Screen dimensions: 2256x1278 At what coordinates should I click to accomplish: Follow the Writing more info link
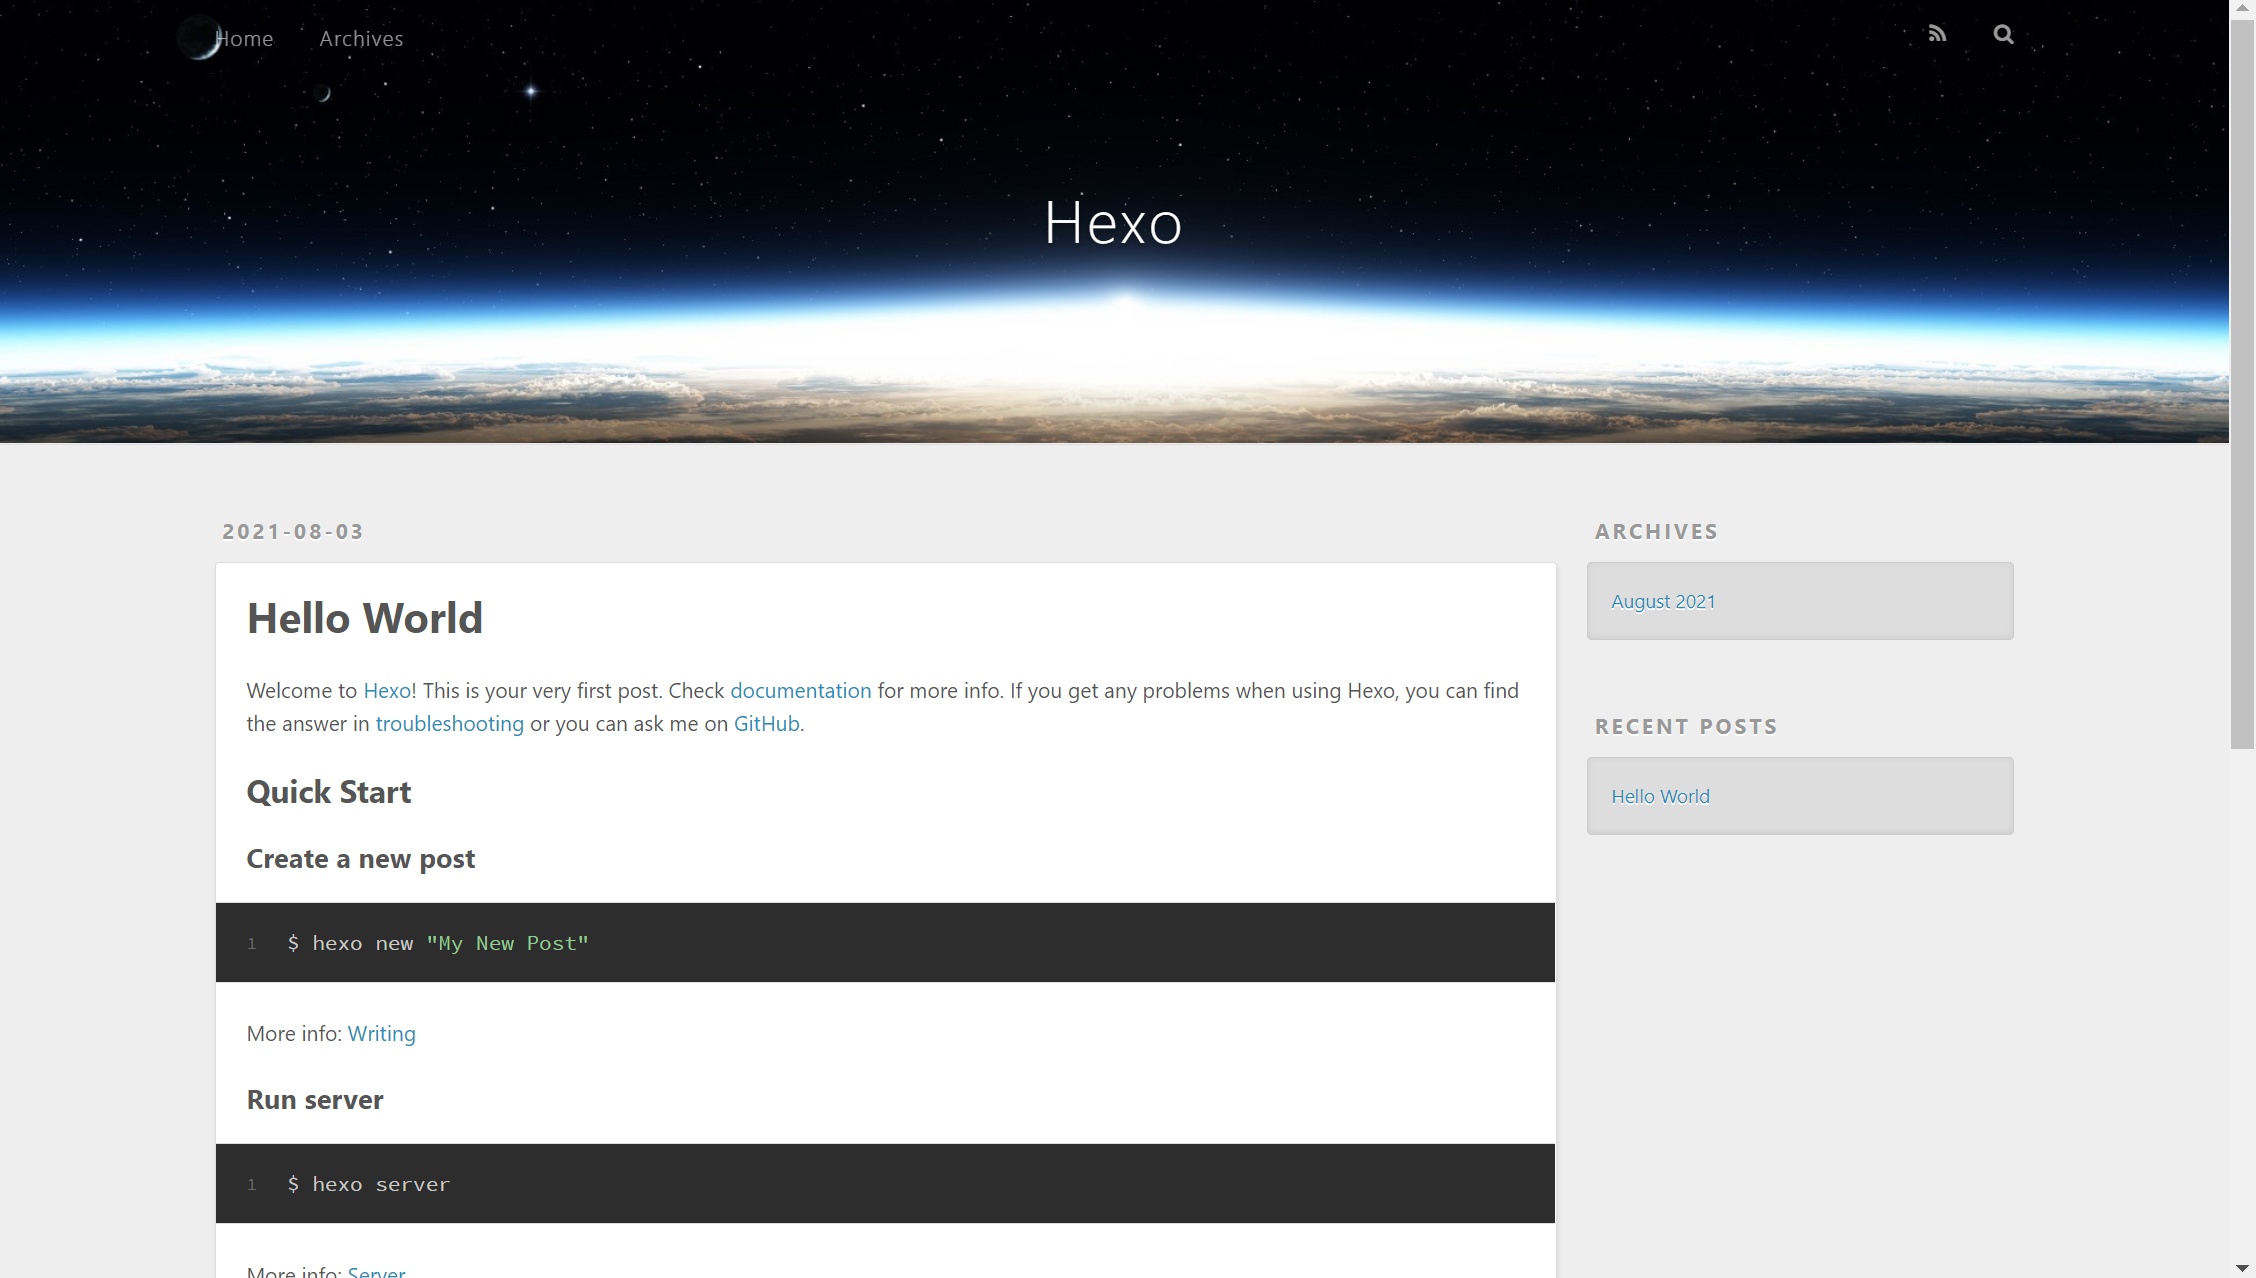[381, 1033]
